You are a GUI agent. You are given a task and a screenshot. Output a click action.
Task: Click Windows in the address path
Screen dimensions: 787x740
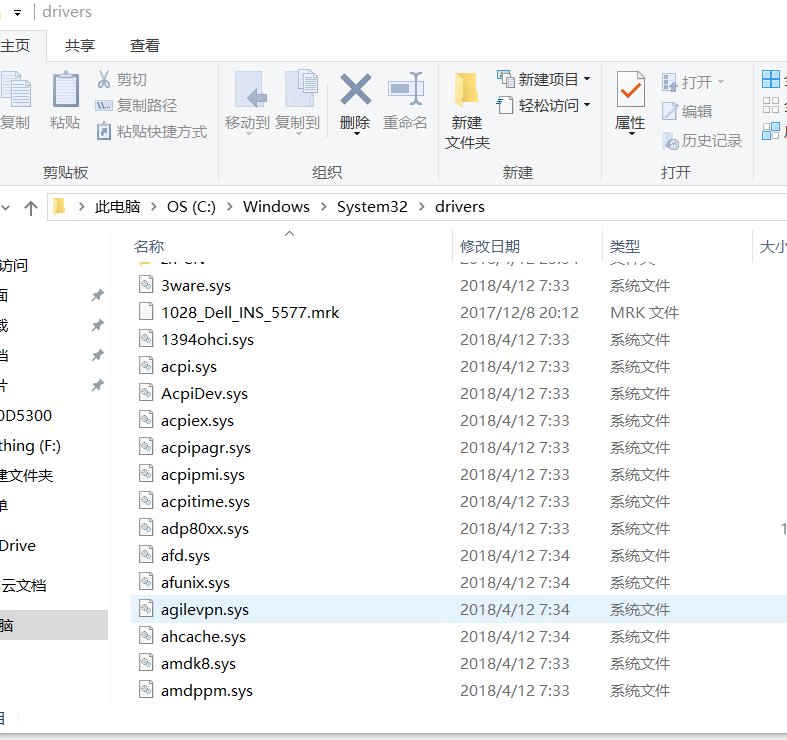pyautogui.click(x=276, y=206)
